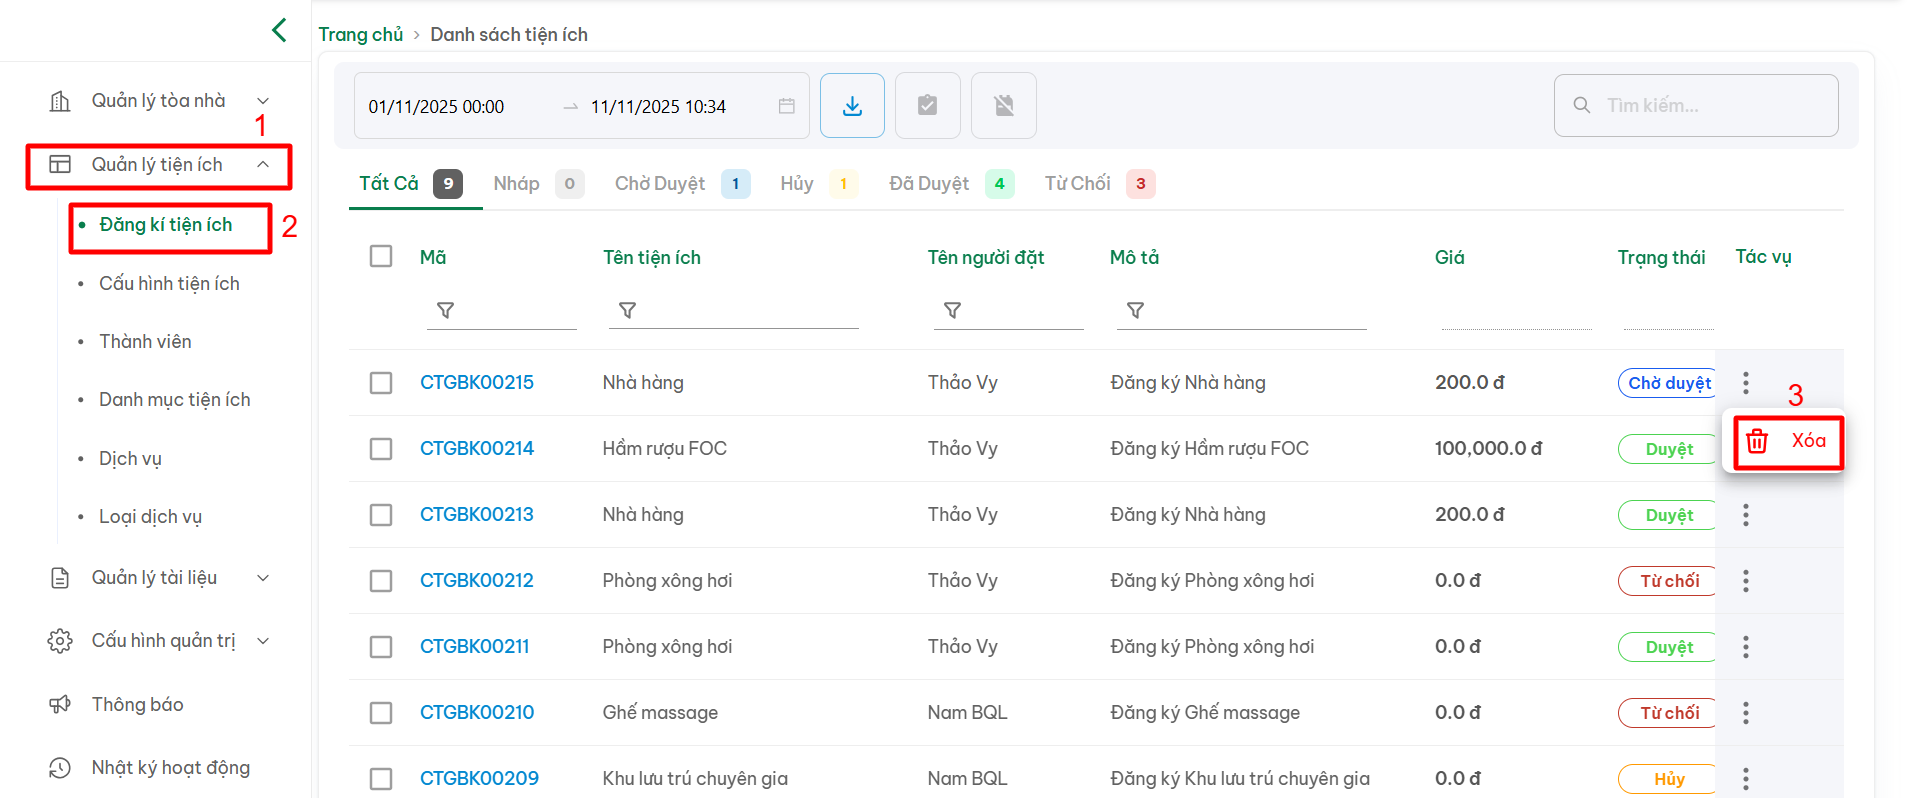This screenshot has width=1919, height=798.
Task: Open Cấu hình tiện ích in sidebar
Action: tap(169, 284)
